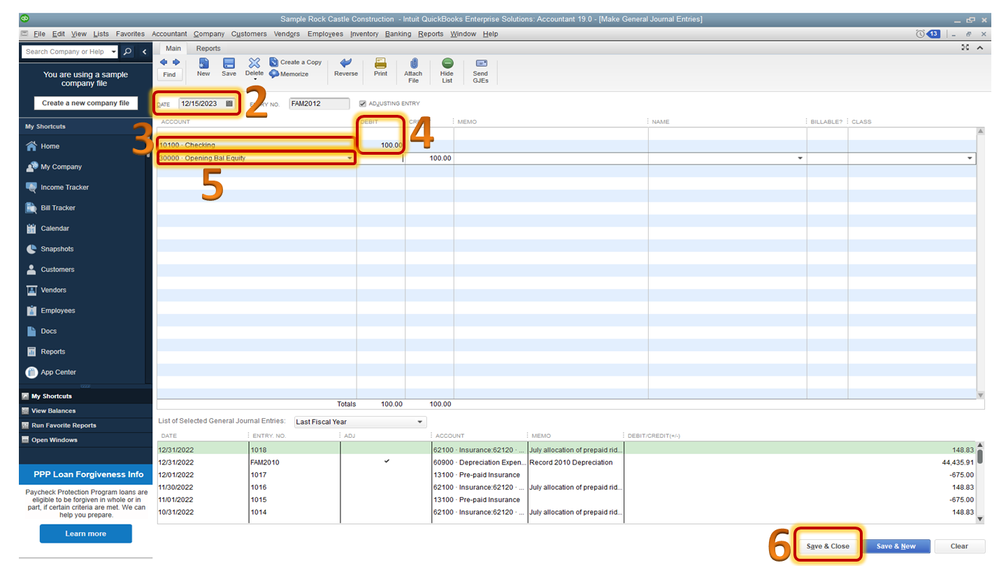This screenshot has height=566, width=999.
Task: Select Open Windows section
Action: (54, 440)
